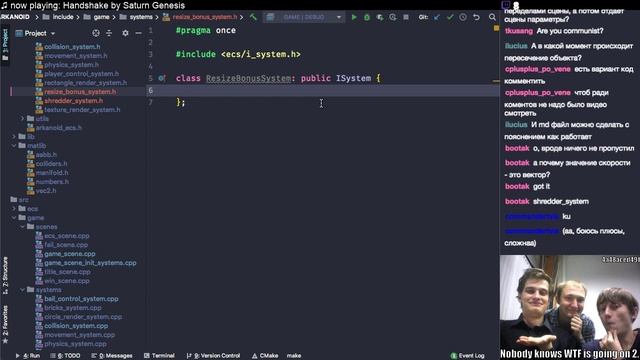Click gutter icon beside line 5

coord(162,78)
